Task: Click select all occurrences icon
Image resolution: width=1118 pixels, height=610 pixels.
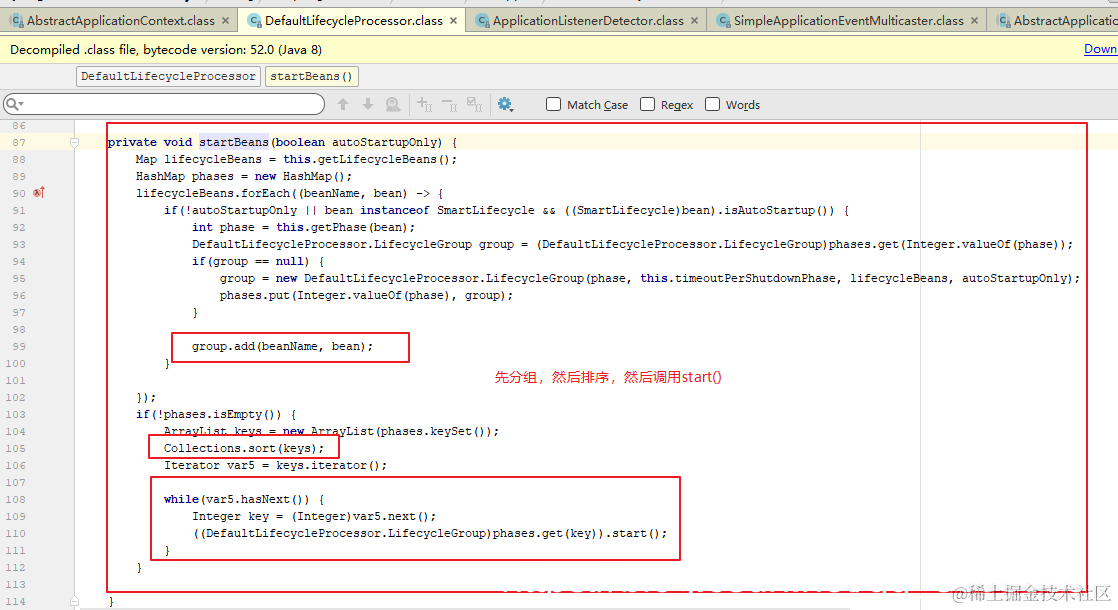Action: 475,105
